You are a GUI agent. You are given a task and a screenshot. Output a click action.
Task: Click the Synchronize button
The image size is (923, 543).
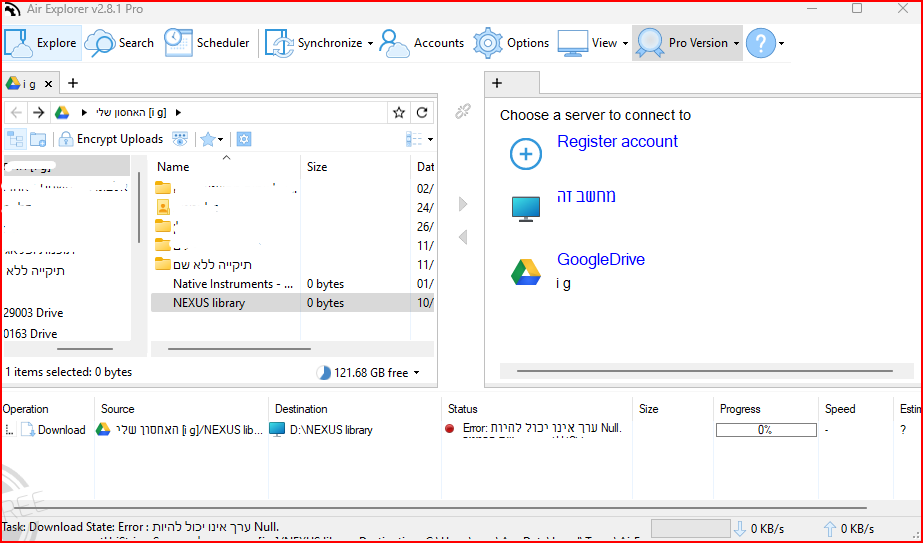point(314,43)
